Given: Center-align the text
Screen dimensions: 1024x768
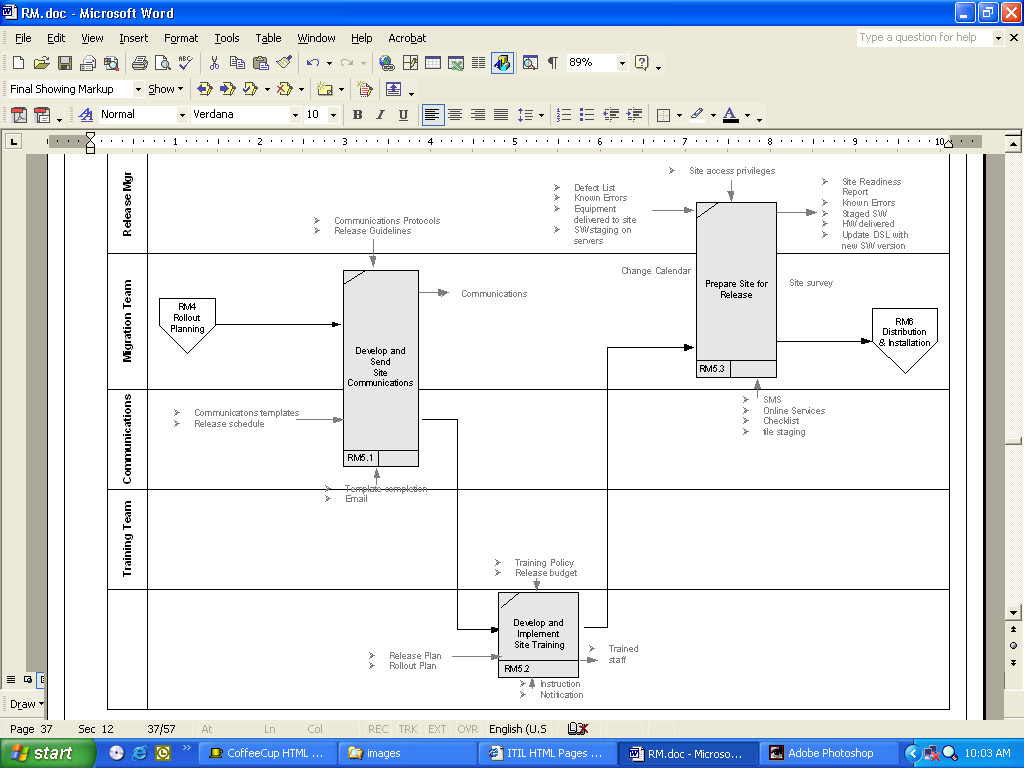Looking at the screenshot, I should [x=455, y=115].
